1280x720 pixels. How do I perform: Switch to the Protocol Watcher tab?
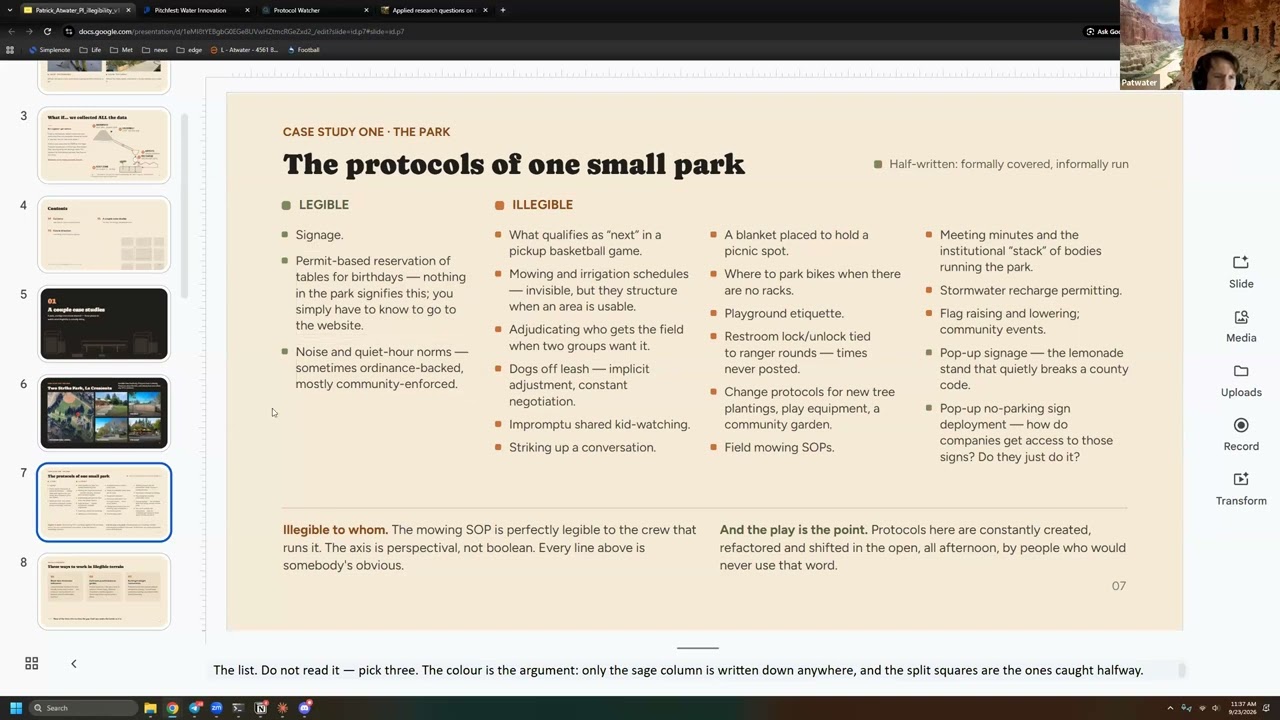point(313,10)
